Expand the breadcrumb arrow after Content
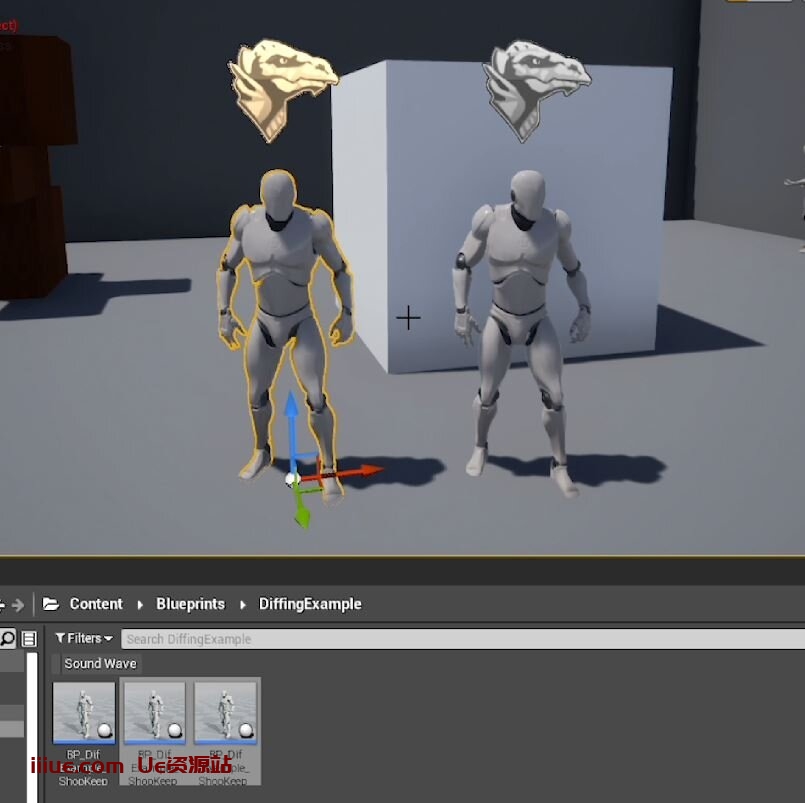Screen dimensions: 805x803 click(138, 604)
